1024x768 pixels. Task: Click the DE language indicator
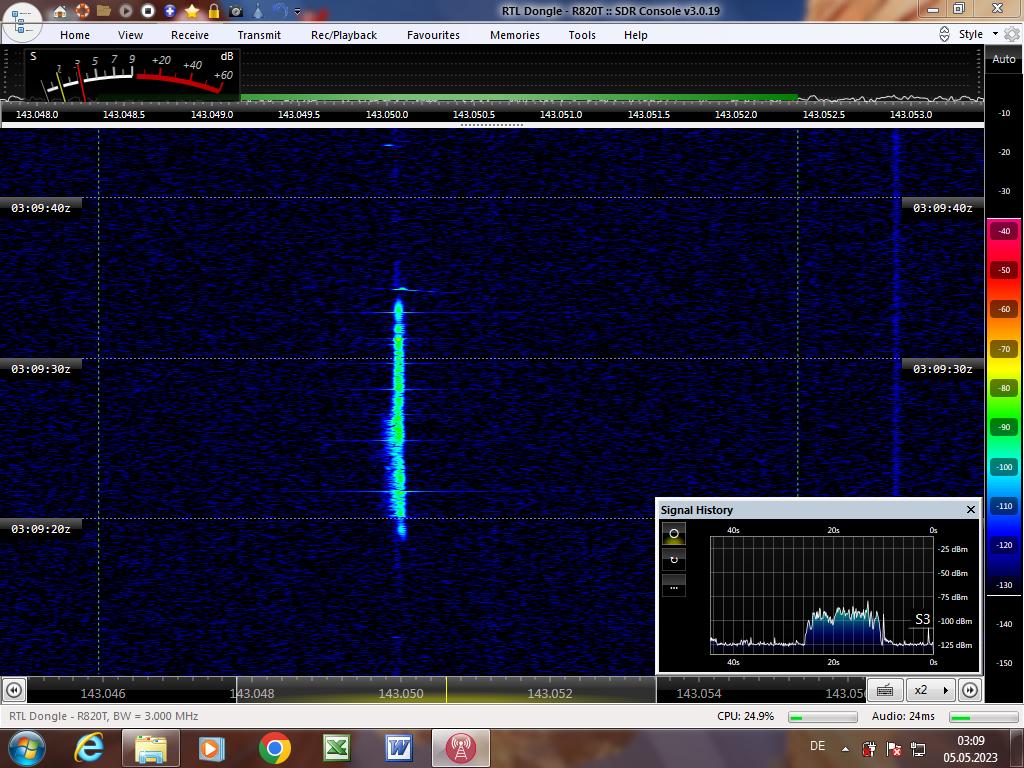pos(817,746)
